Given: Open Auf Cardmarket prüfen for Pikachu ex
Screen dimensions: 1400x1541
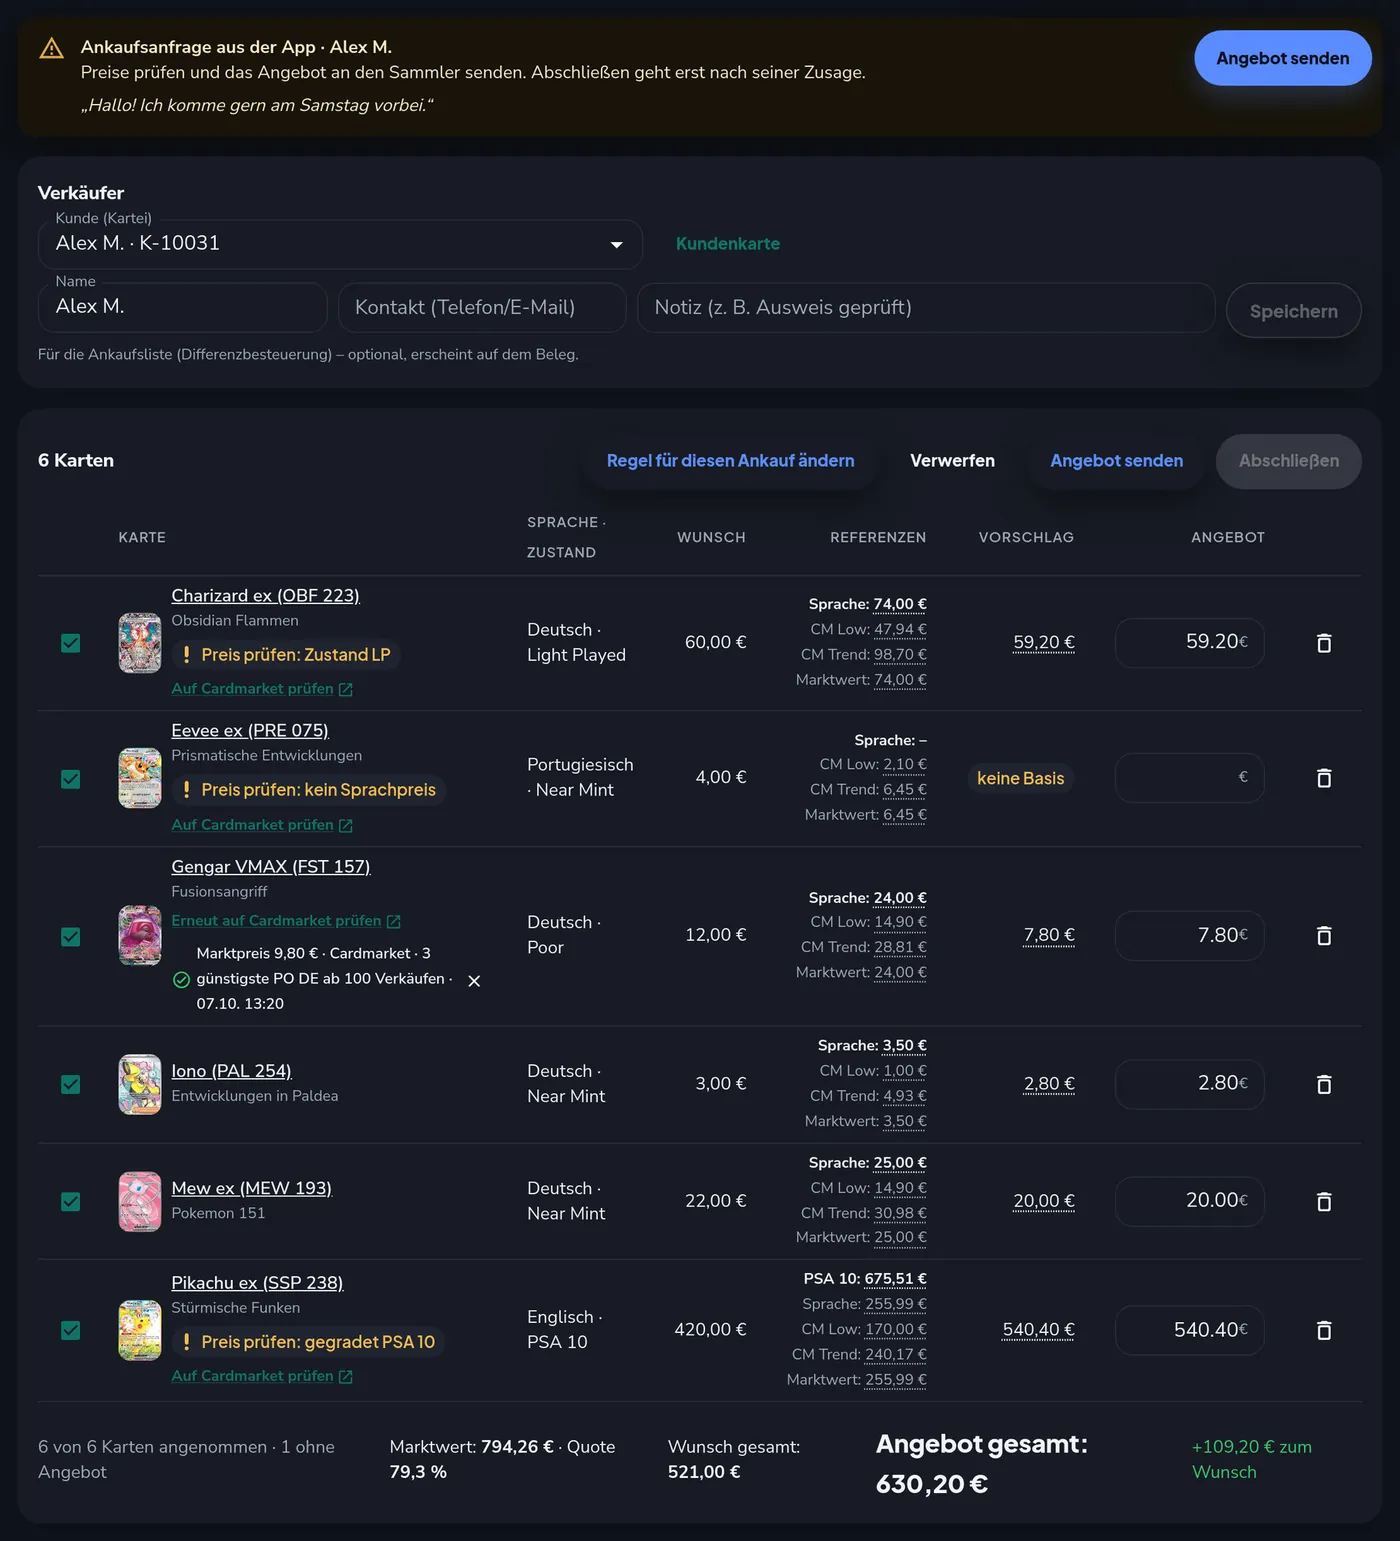Looking at the screenshot, I should (x=262, y=1376).
